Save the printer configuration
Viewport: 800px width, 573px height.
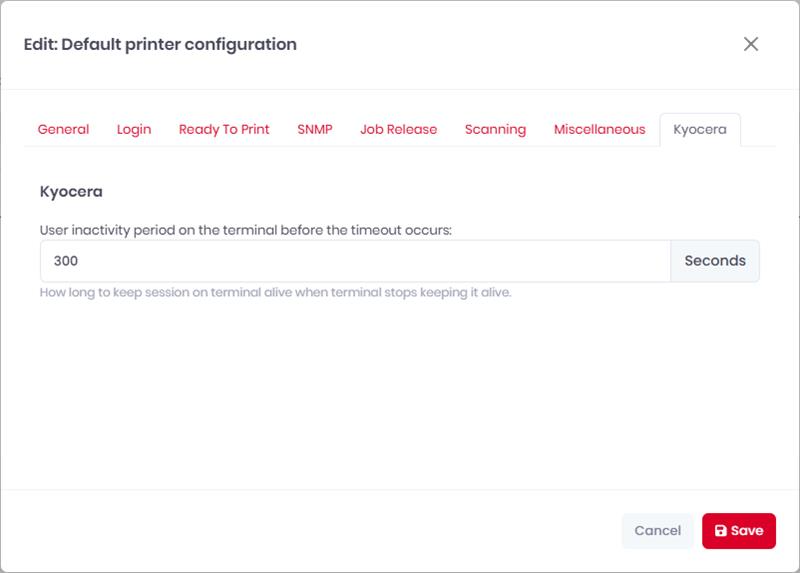739,531
